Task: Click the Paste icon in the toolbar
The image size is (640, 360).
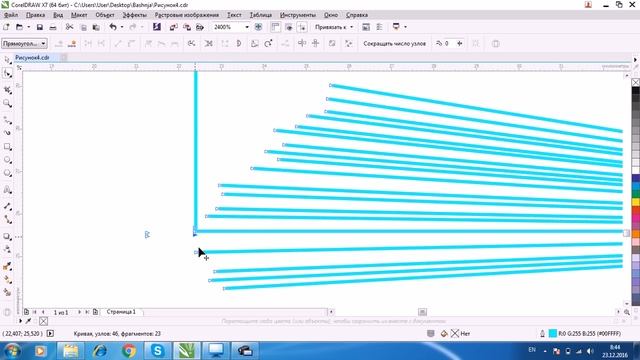Action: (96, 27)
